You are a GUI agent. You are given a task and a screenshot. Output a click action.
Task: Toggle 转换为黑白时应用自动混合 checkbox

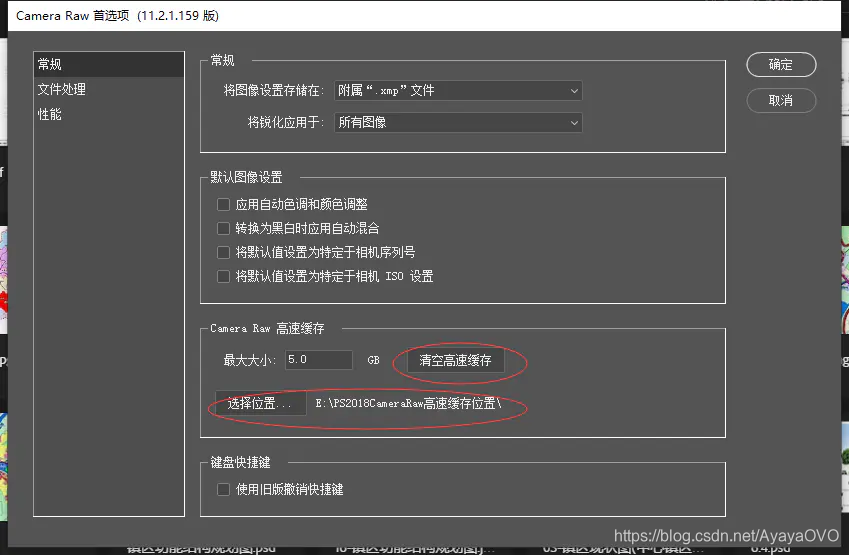pos(223,228)
